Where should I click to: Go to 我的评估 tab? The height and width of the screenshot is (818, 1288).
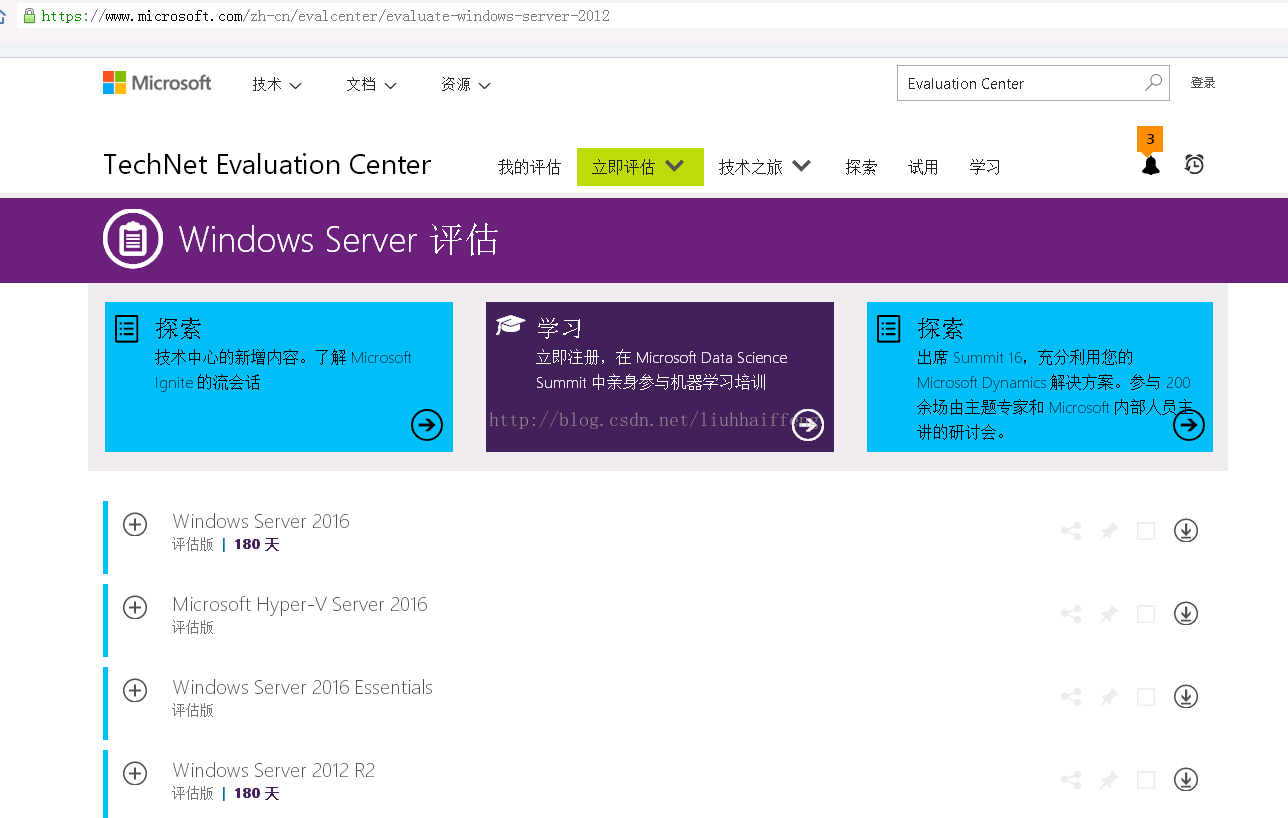point(529,167)
